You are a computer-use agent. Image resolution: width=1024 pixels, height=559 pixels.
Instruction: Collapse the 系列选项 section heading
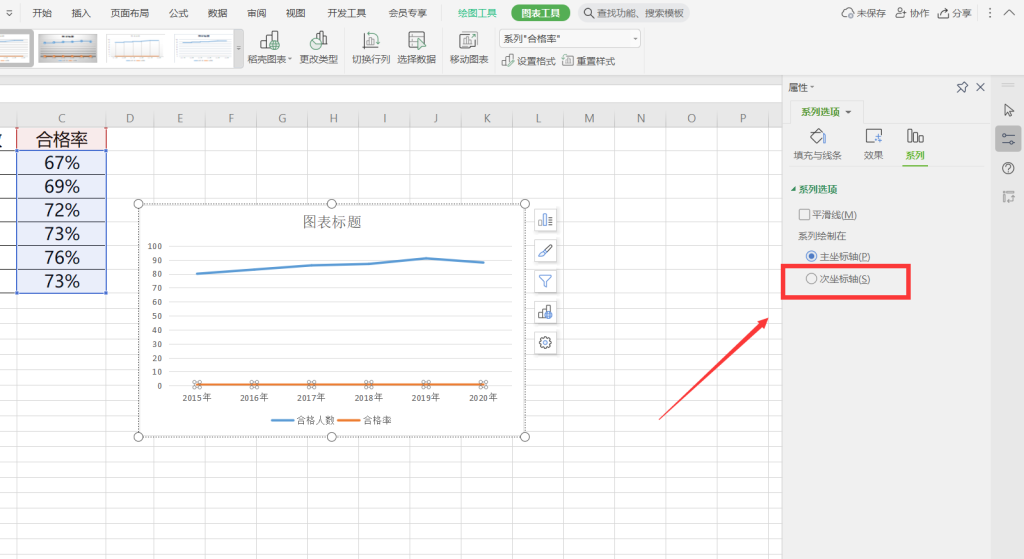point(814,189)
